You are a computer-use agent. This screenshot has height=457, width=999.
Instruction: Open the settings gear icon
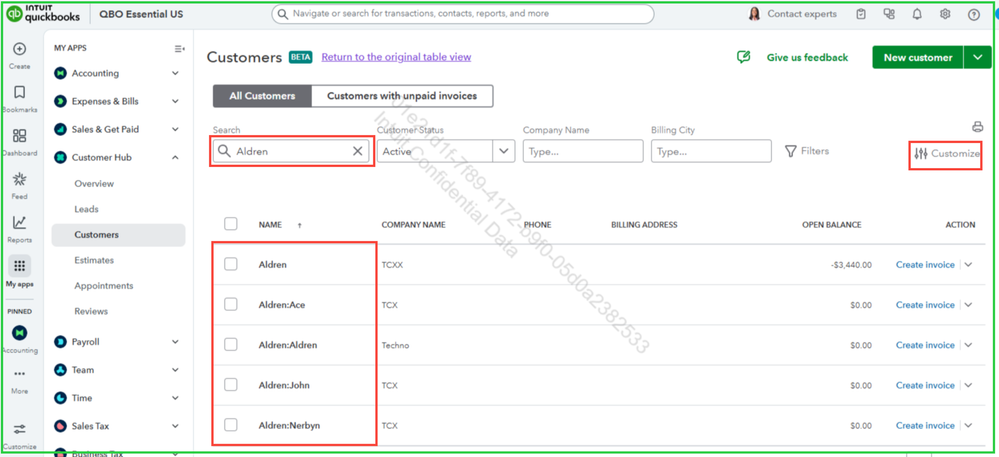tap(945, 14)
